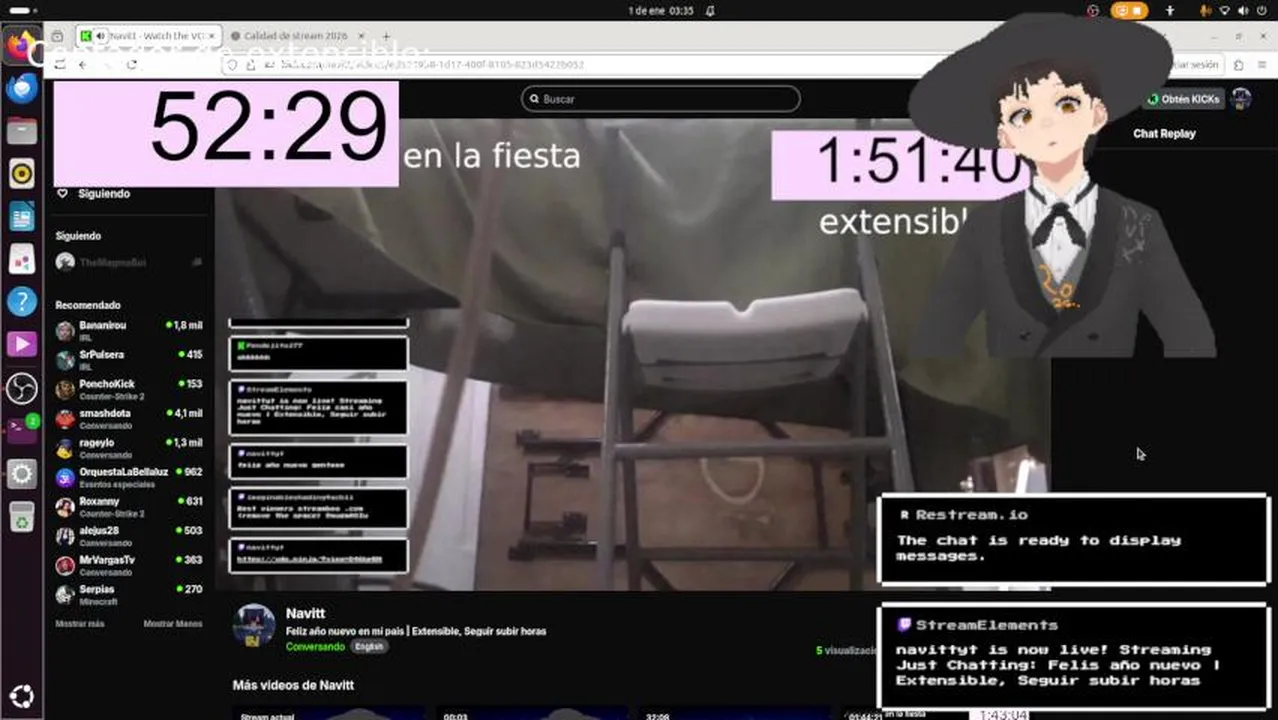Viewport: 1278px width, 720px height.
Task: Click the Chat Replay header text
Action: coord(1164,133)
